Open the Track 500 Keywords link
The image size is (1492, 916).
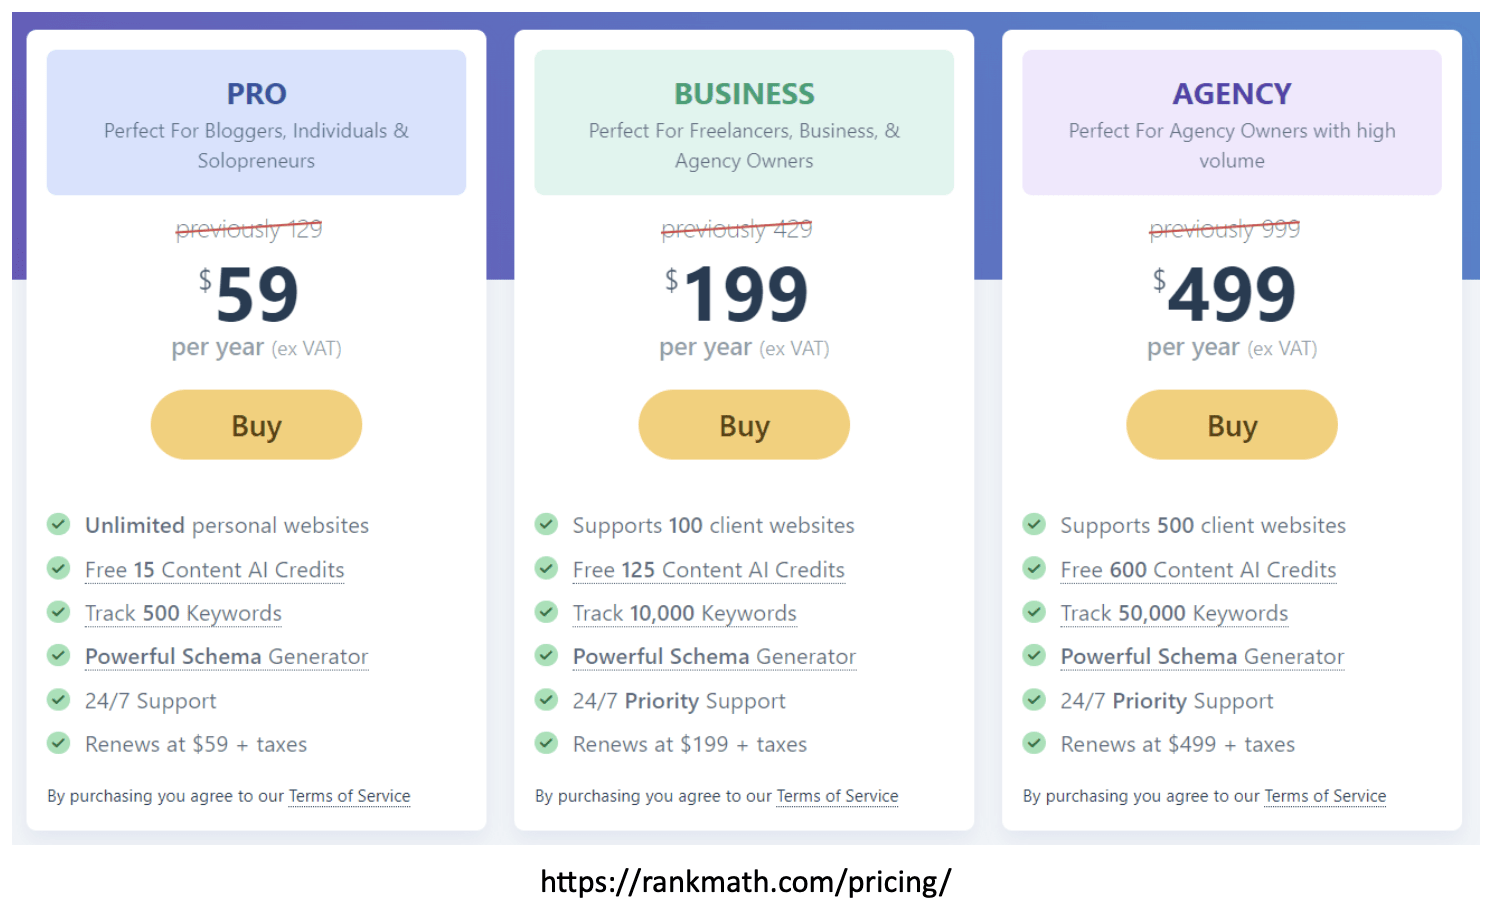click(x=183, y=613)
